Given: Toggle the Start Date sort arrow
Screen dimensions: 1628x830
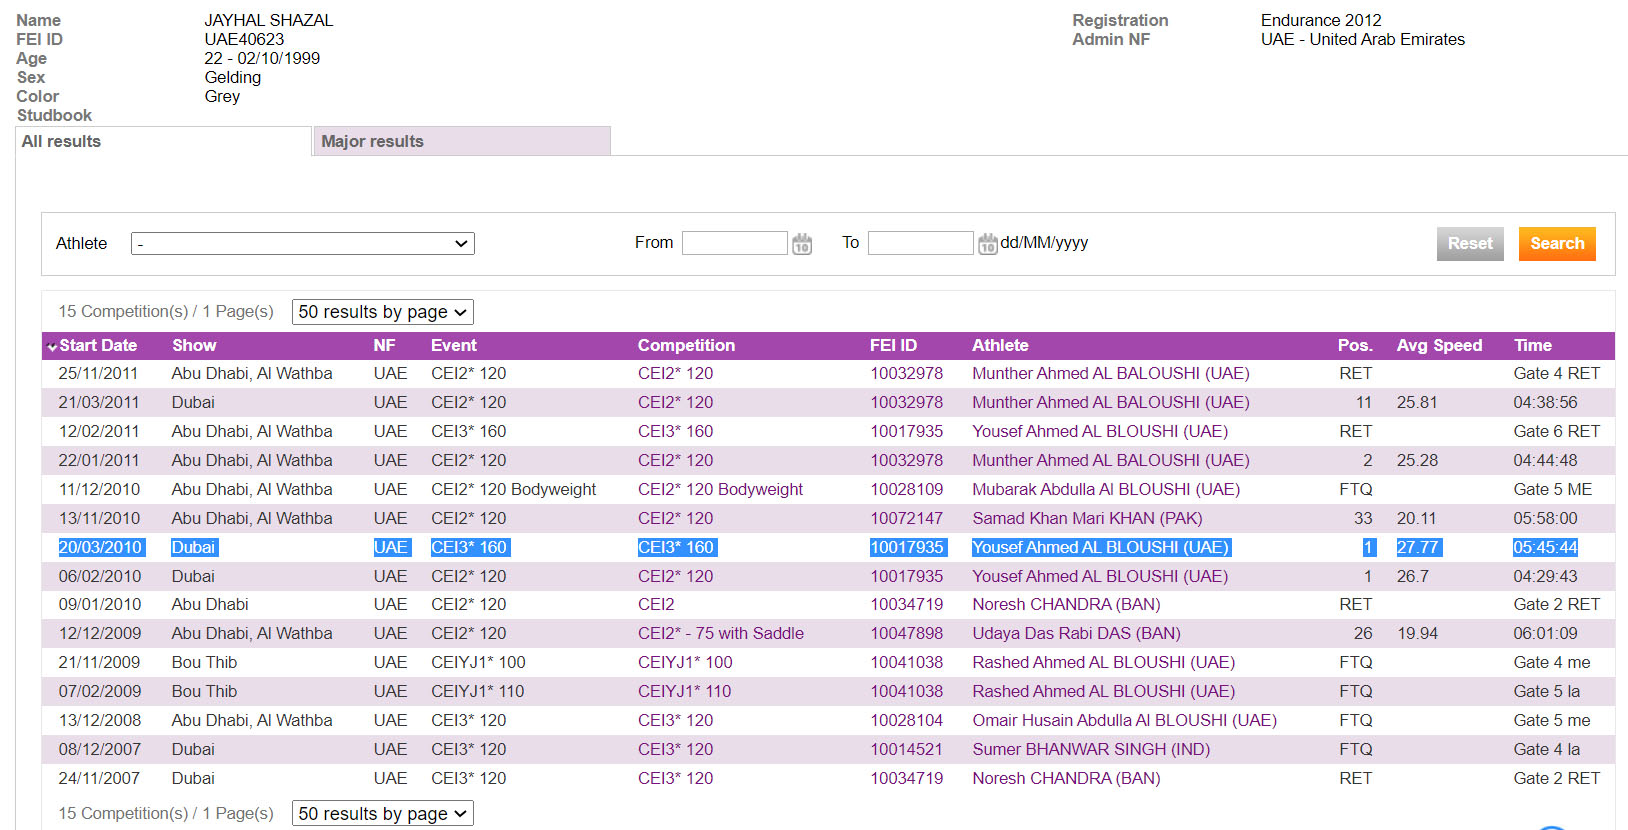Looking at the screenshot, I should tap(52, 346).
